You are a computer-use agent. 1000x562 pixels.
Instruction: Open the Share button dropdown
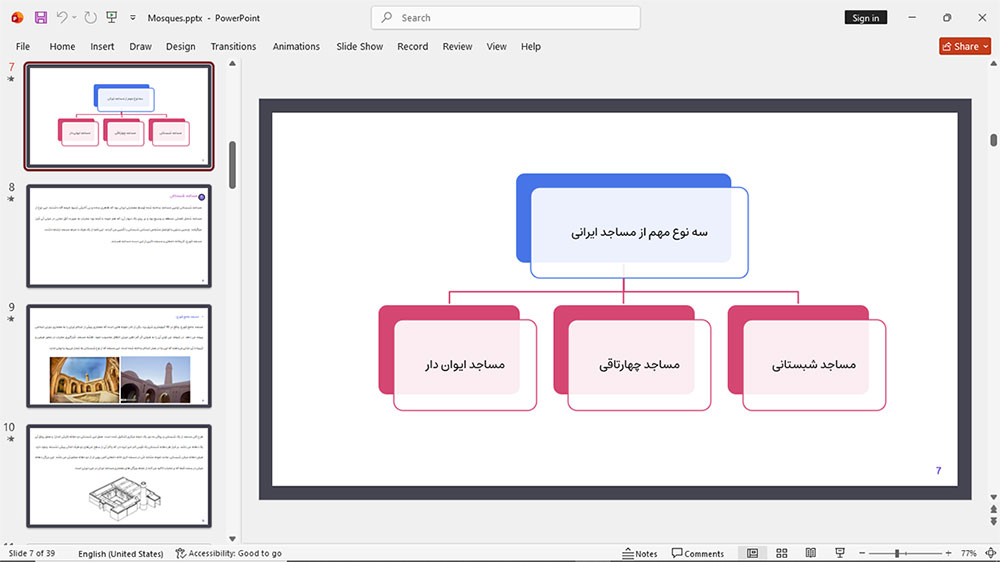click(986, 46)
